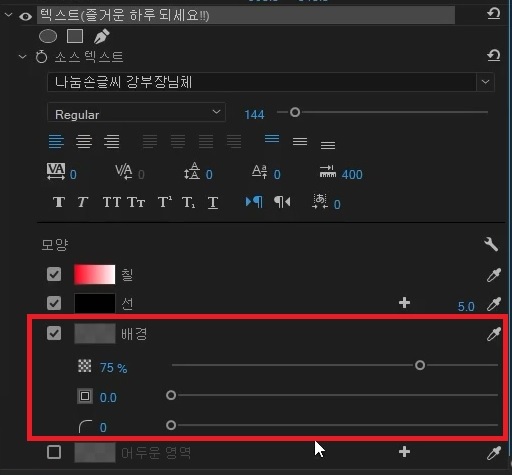Add another shadow with the 어두운 영역 plus
Screen dimensions: 512x475
click(404, 452)
